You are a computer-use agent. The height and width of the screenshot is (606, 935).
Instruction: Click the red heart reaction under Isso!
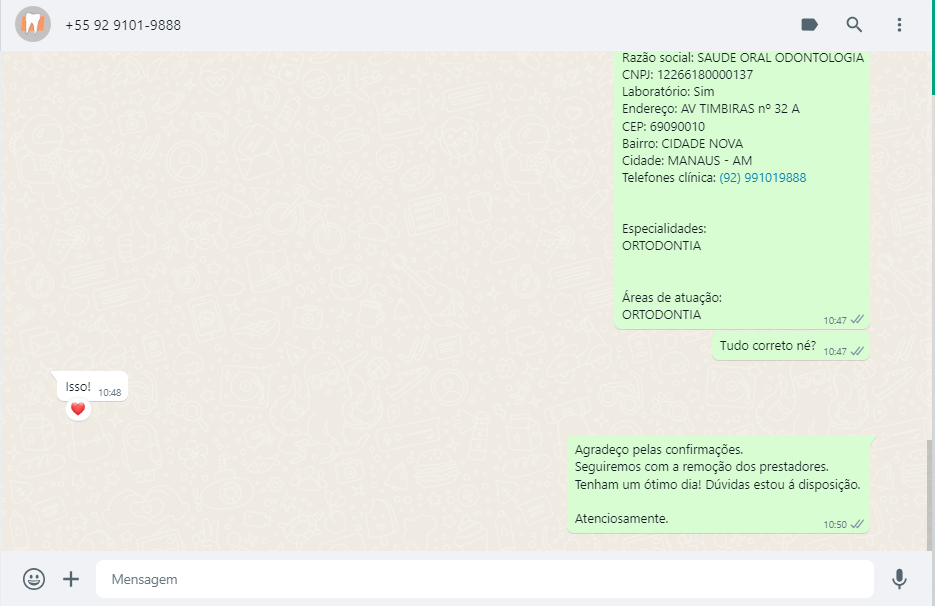point(78,409)
